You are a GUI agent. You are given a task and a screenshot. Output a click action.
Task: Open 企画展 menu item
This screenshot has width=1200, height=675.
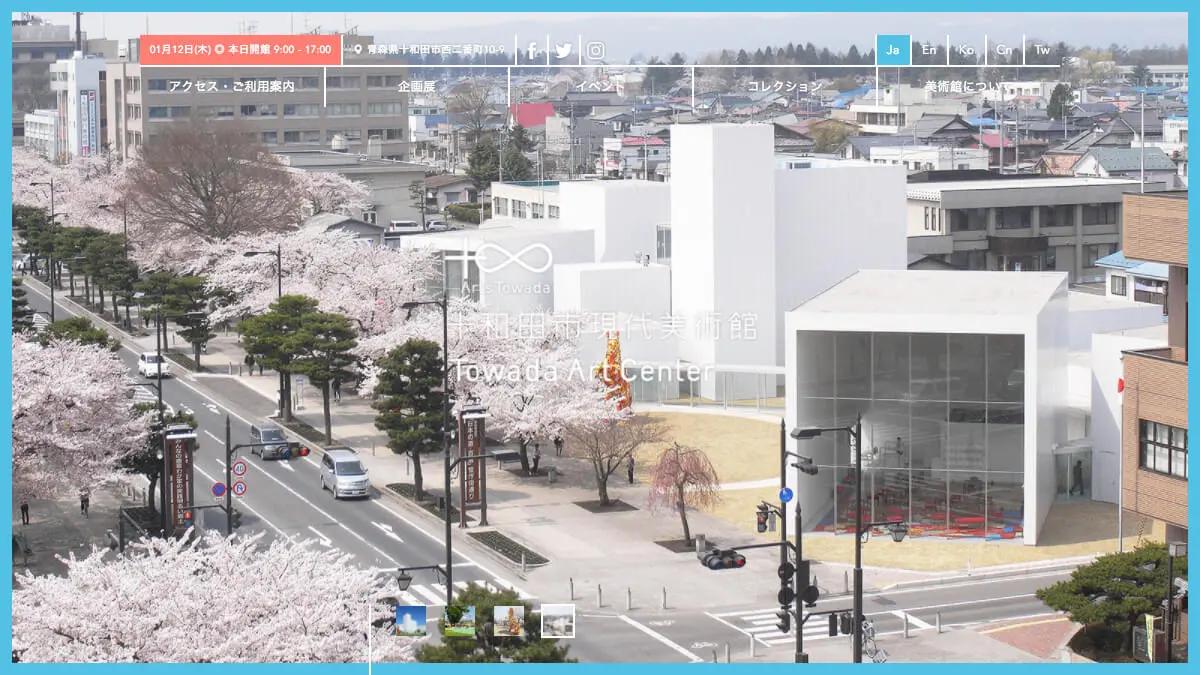[417, 86]
